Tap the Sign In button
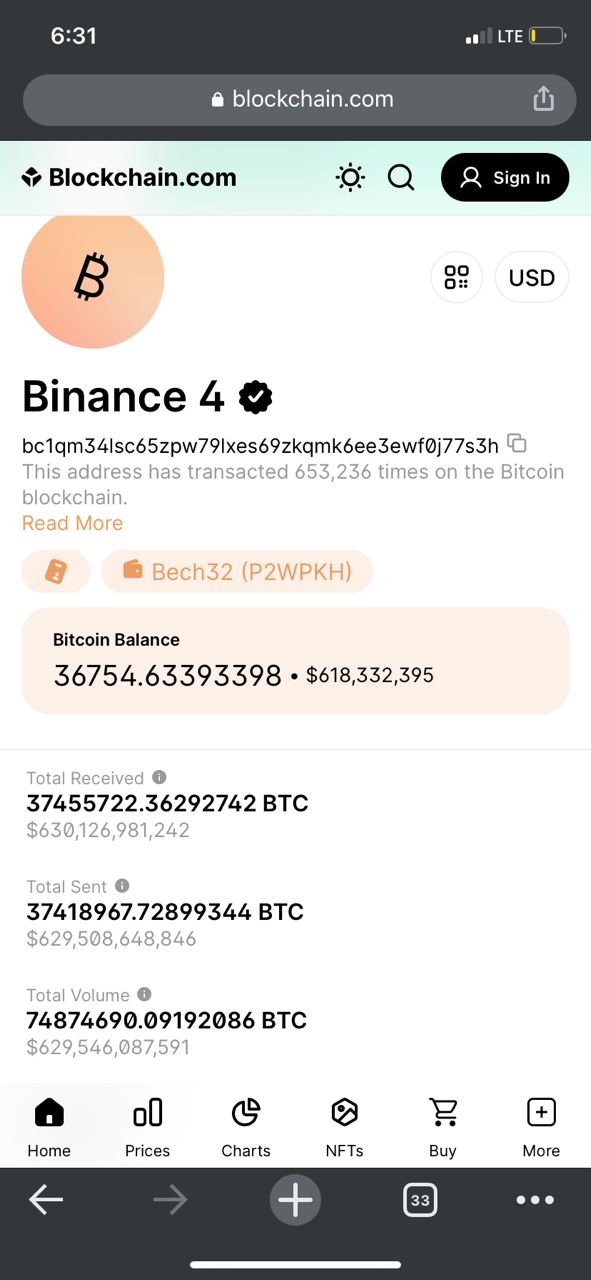The height and width of the screenshot is (1280, 591). point(505,178)
